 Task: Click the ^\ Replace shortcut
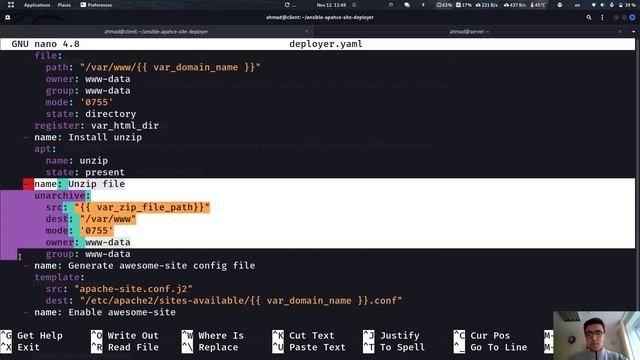coord(210,347)
